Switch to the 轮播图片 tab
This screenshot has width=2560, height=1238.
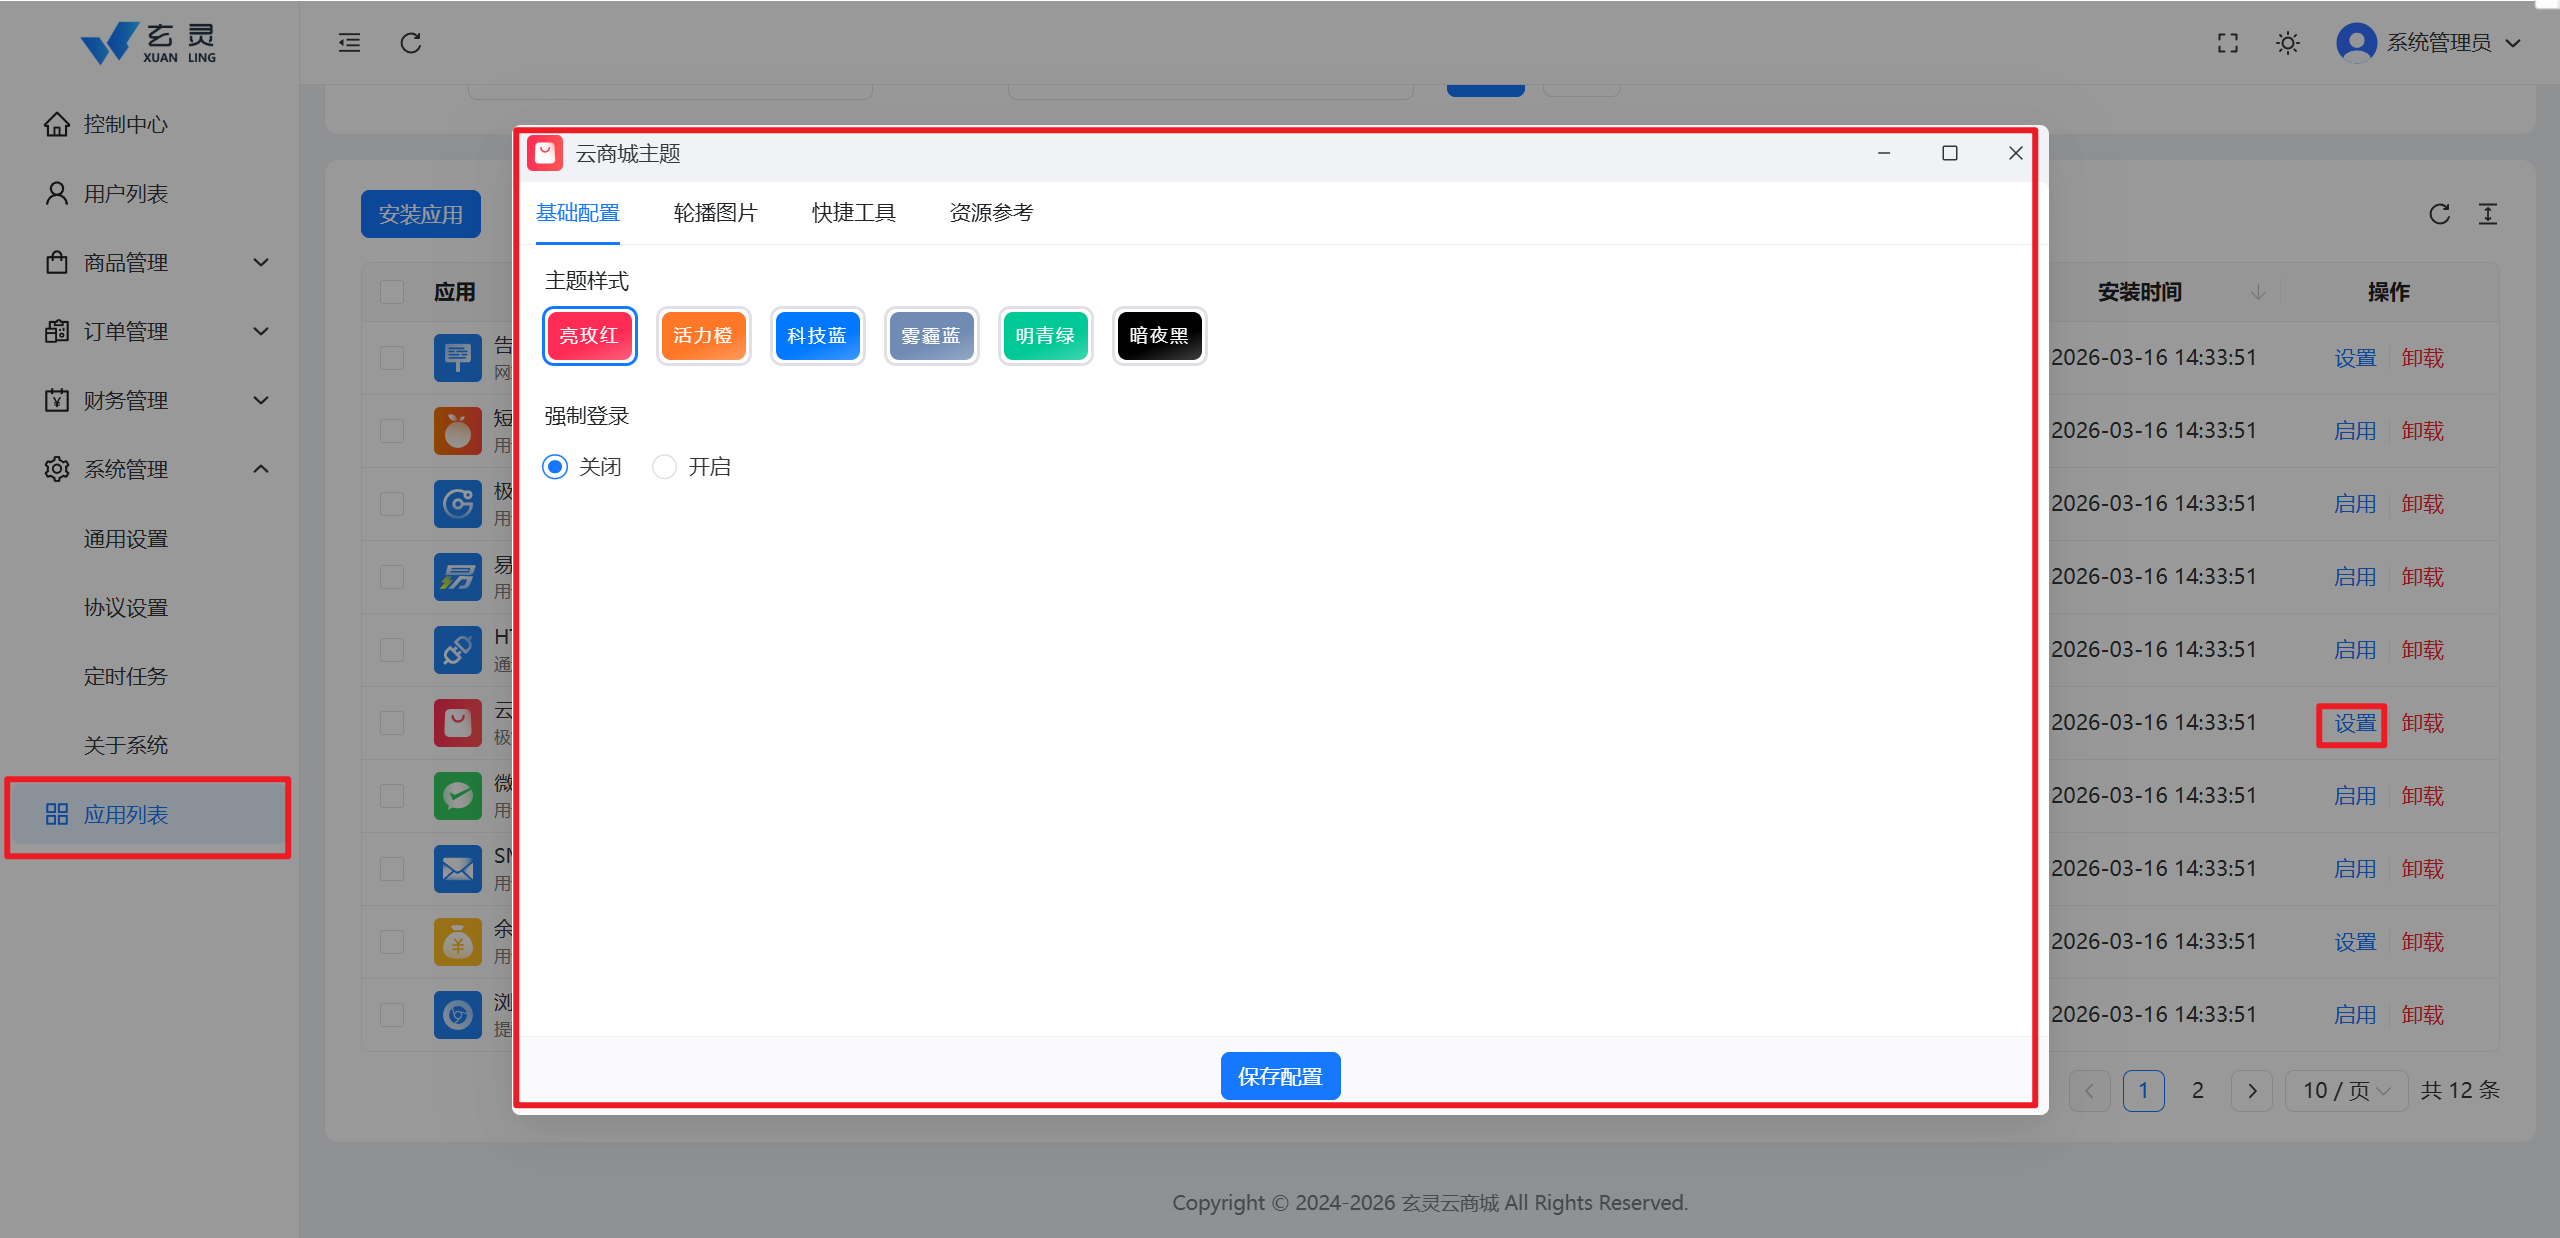click(x=715, y=213)
